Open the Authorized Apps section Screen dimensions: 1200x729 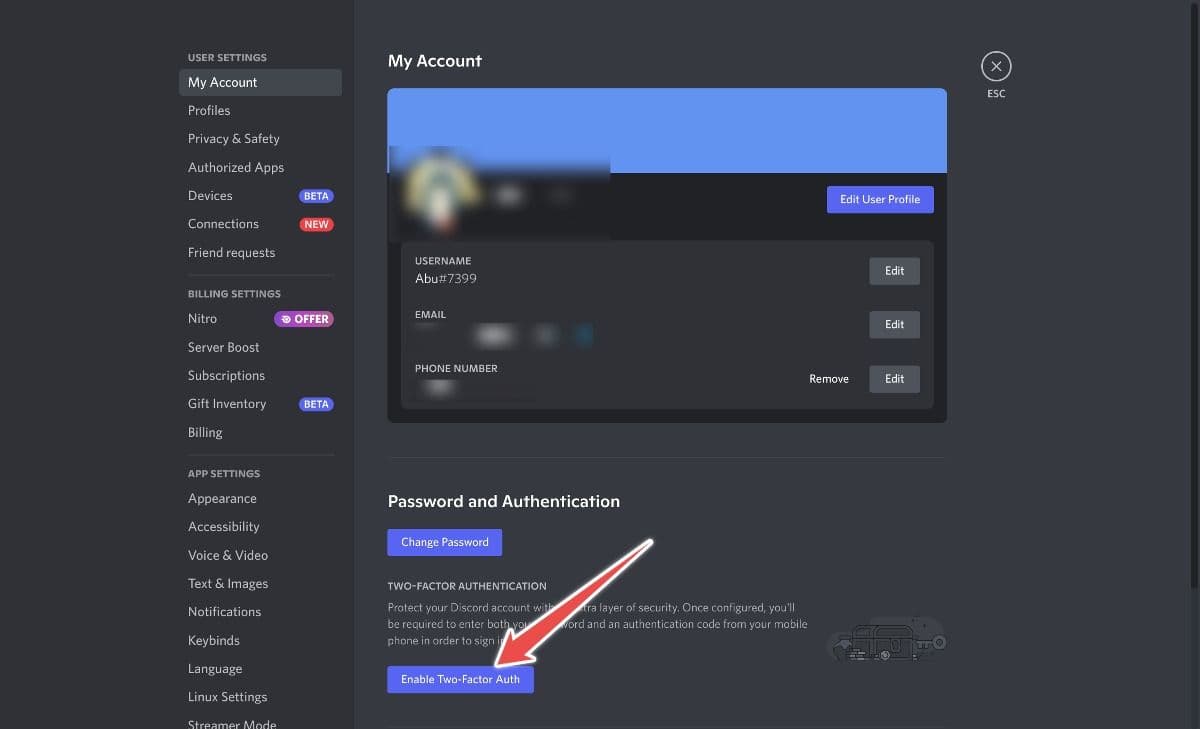point(236,167)
